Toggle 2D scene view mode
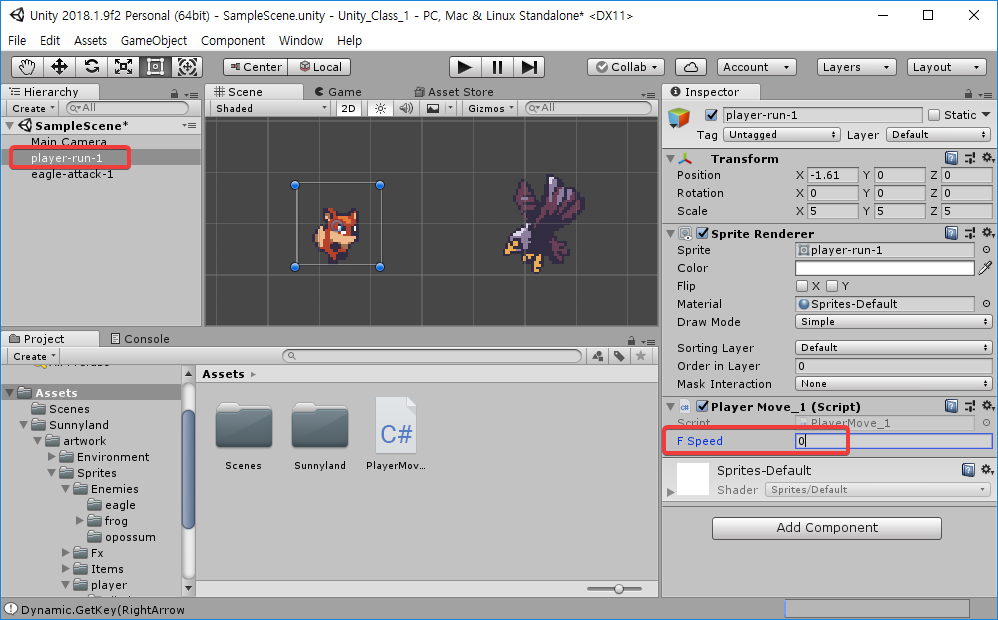Screen dimensions: 998x620 pos(348,108)
